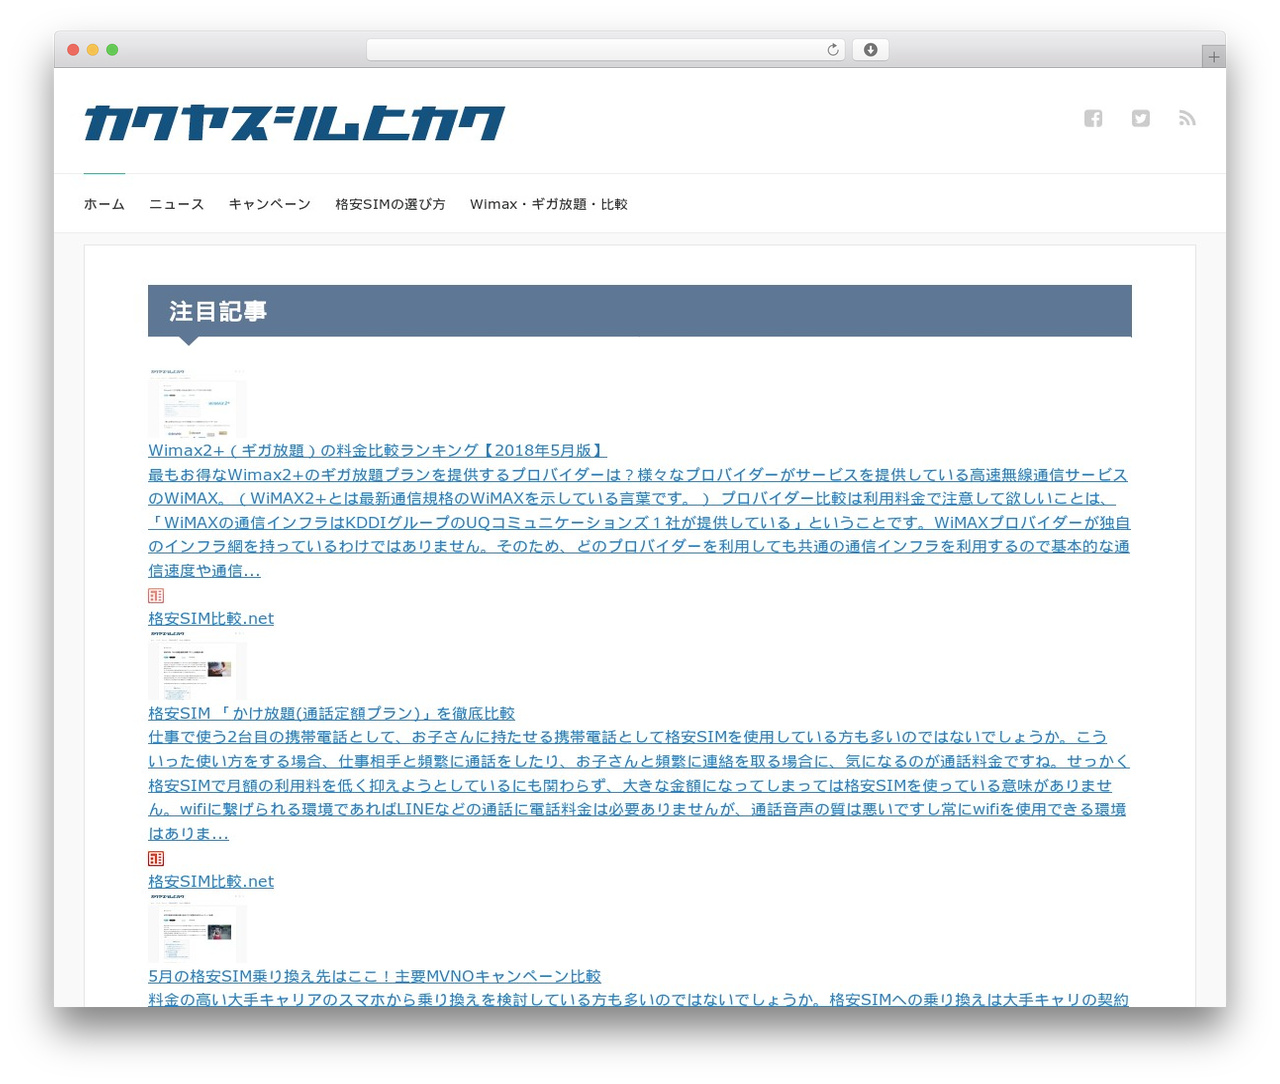Click the カクヤスシムヒカク site logo

(x=294, y=123)
